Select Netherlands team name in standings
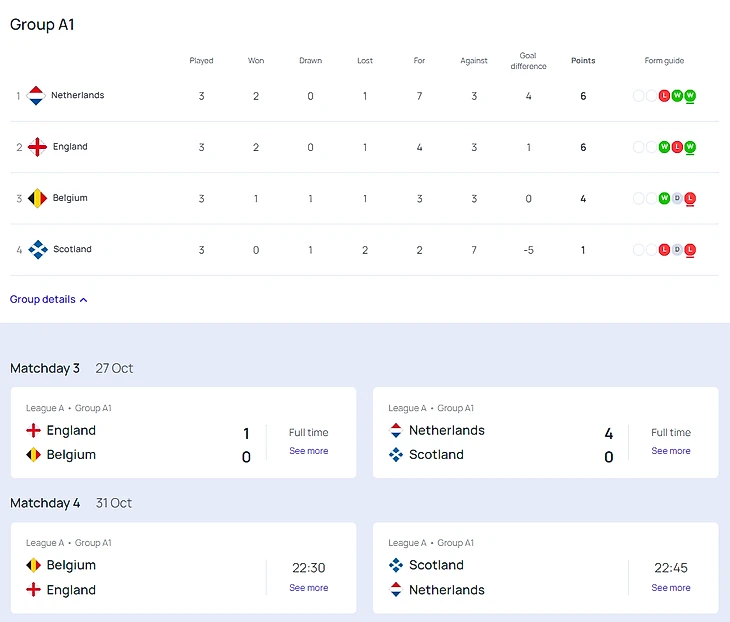 [x=78, y=96]
